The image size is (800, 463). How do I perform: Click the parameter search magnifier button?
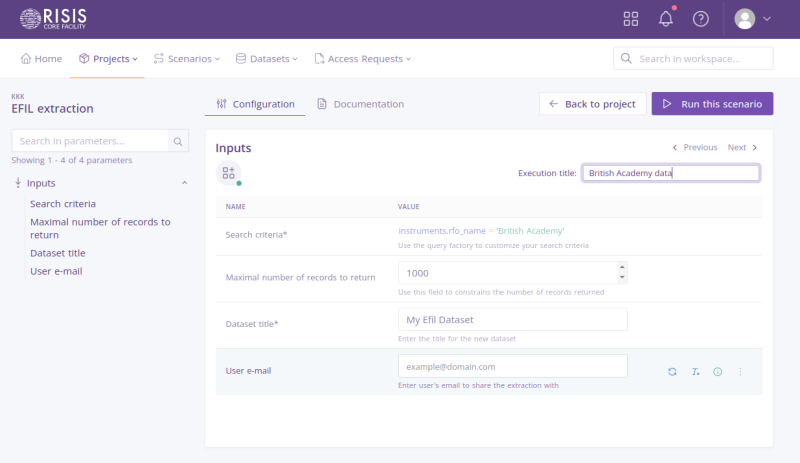point(178,142)
